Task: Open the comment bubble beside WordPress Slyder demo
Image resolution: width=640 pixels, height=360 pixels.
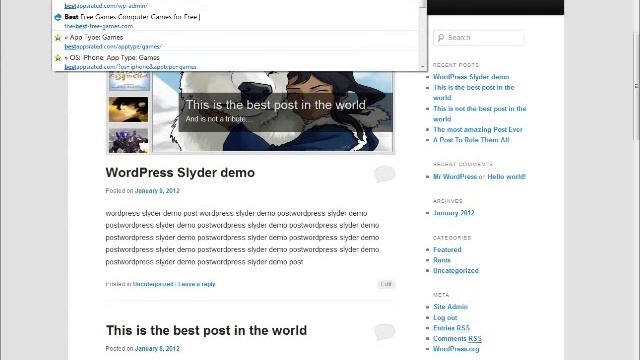Action: click(384, 174)
